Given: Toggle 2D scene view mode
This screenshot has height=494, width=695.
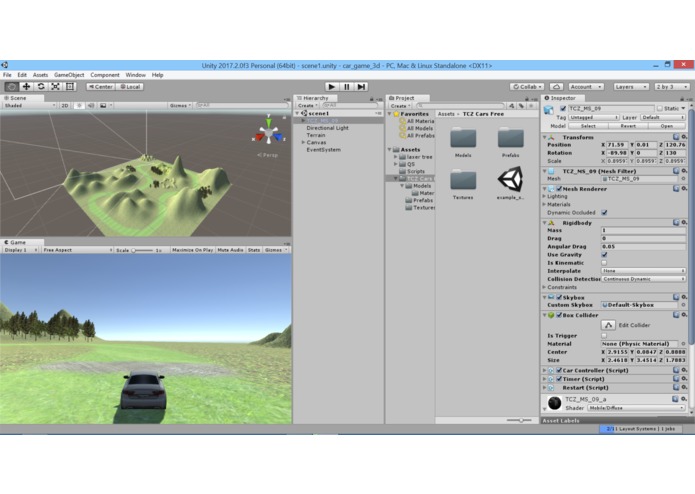Looking at the screenshot, I should tap(65, 105).
